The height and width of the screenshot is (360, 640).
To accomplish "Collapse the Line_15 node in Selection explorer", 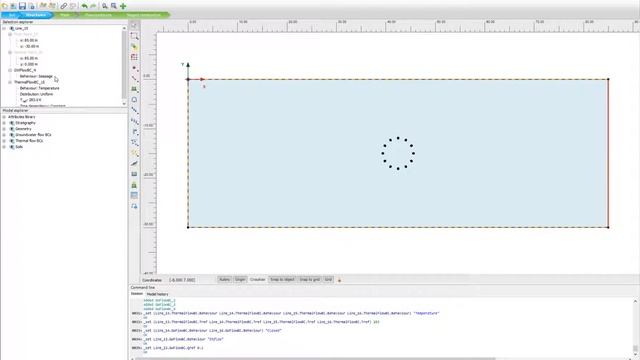I will (x=4, y=29).
